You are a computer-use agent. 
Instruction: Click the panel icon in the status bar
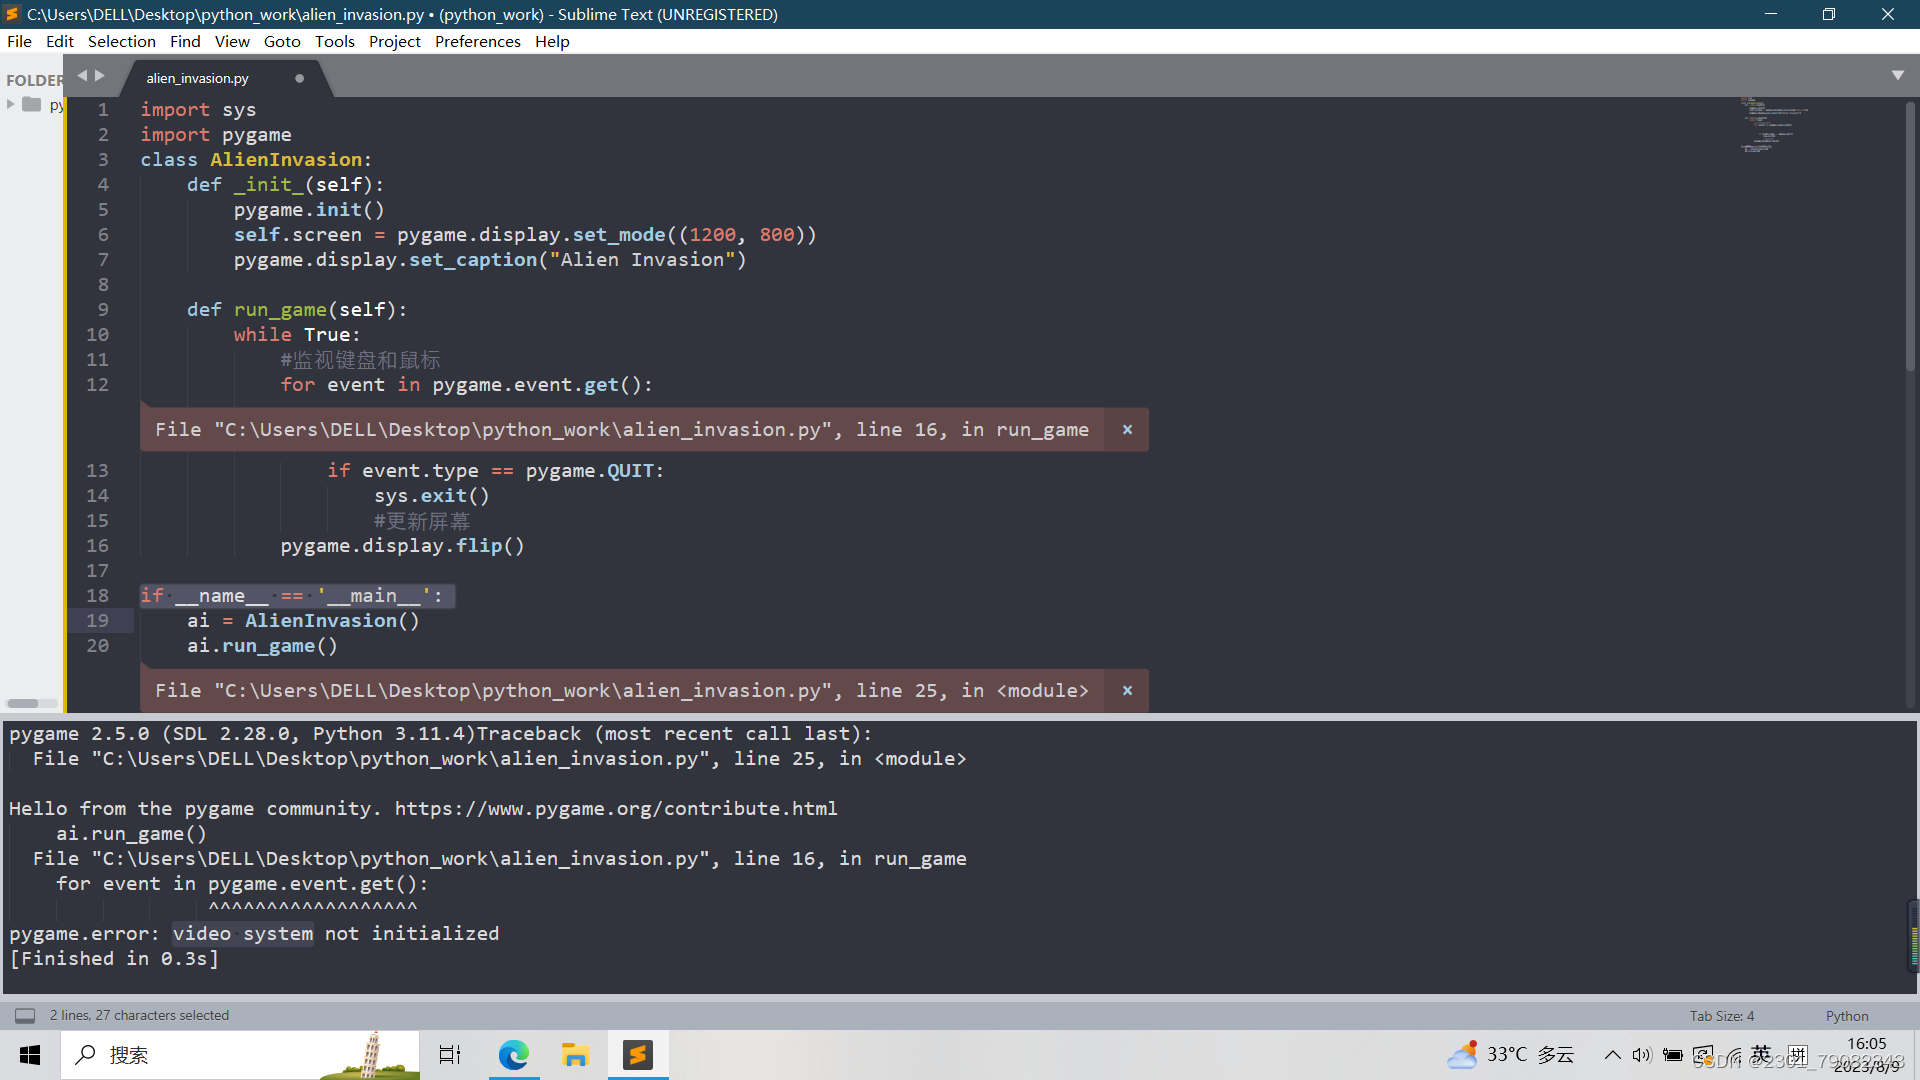[x=24, y=1015]
